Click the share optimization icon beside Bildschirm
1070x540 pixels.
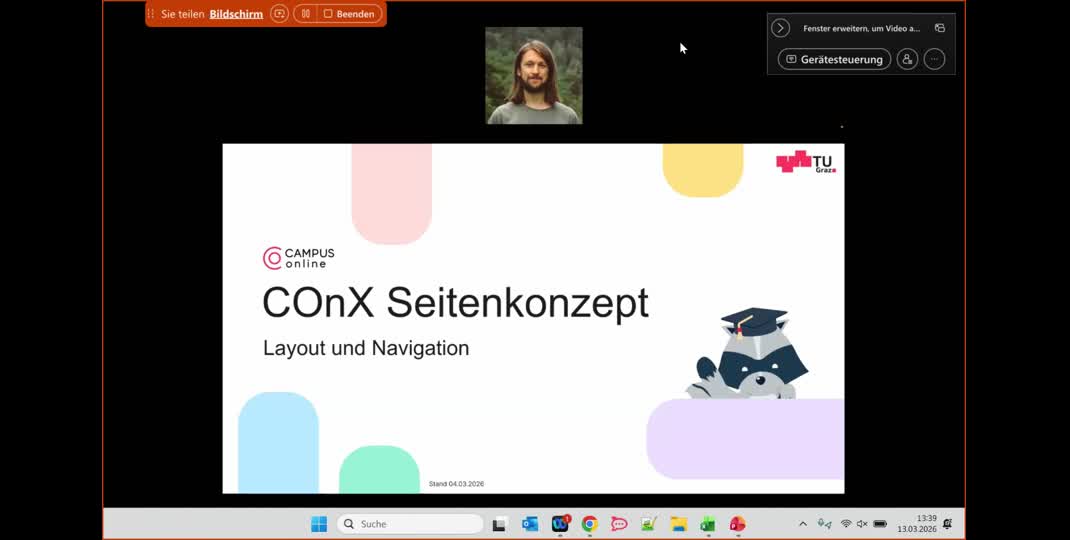click(279, 14)
